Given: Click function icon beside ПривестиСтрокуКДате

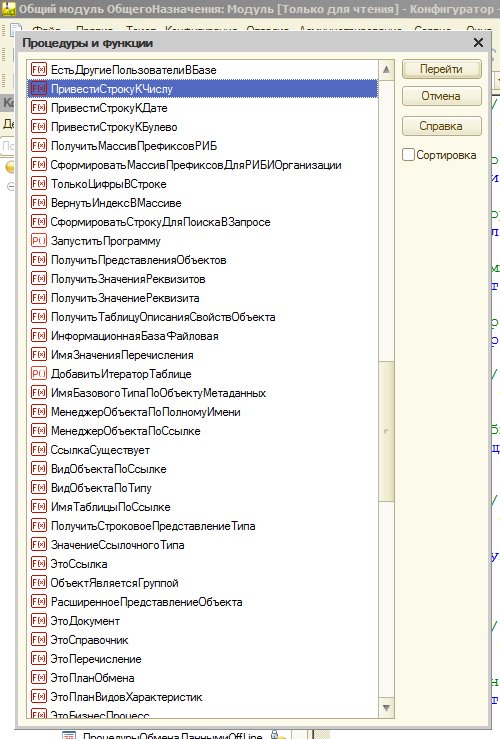Looking at the screenshot, I should click(x=39, y=108).
